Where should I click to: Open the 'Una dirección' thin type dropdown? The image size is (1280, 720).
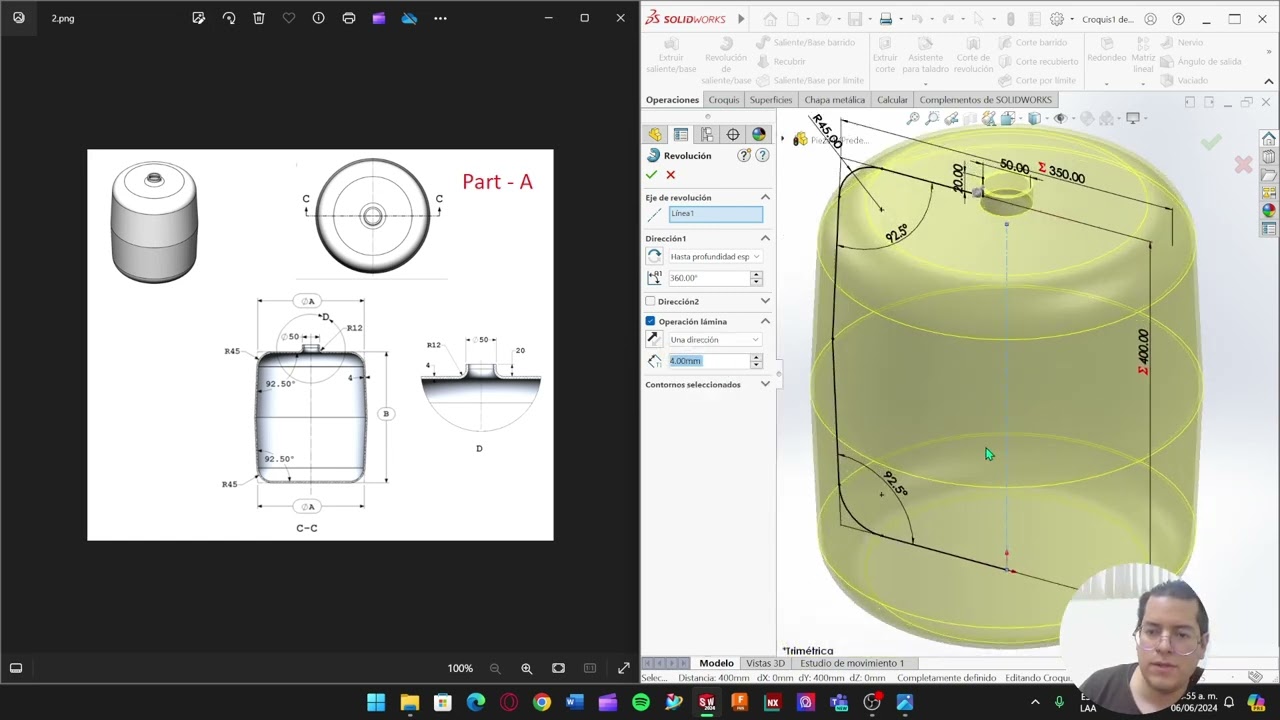point(715,340)
